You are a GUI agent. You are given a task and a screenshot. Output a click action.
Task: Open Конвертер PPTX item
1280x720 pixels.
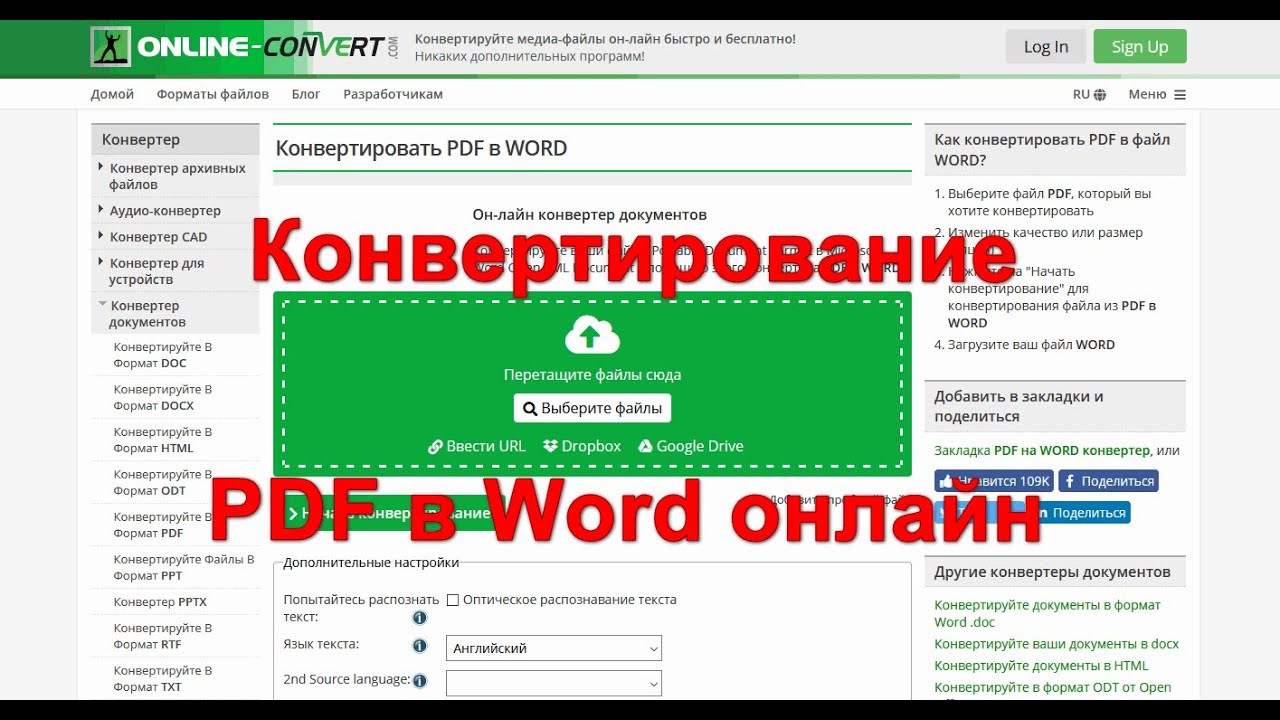pos(160,602)
